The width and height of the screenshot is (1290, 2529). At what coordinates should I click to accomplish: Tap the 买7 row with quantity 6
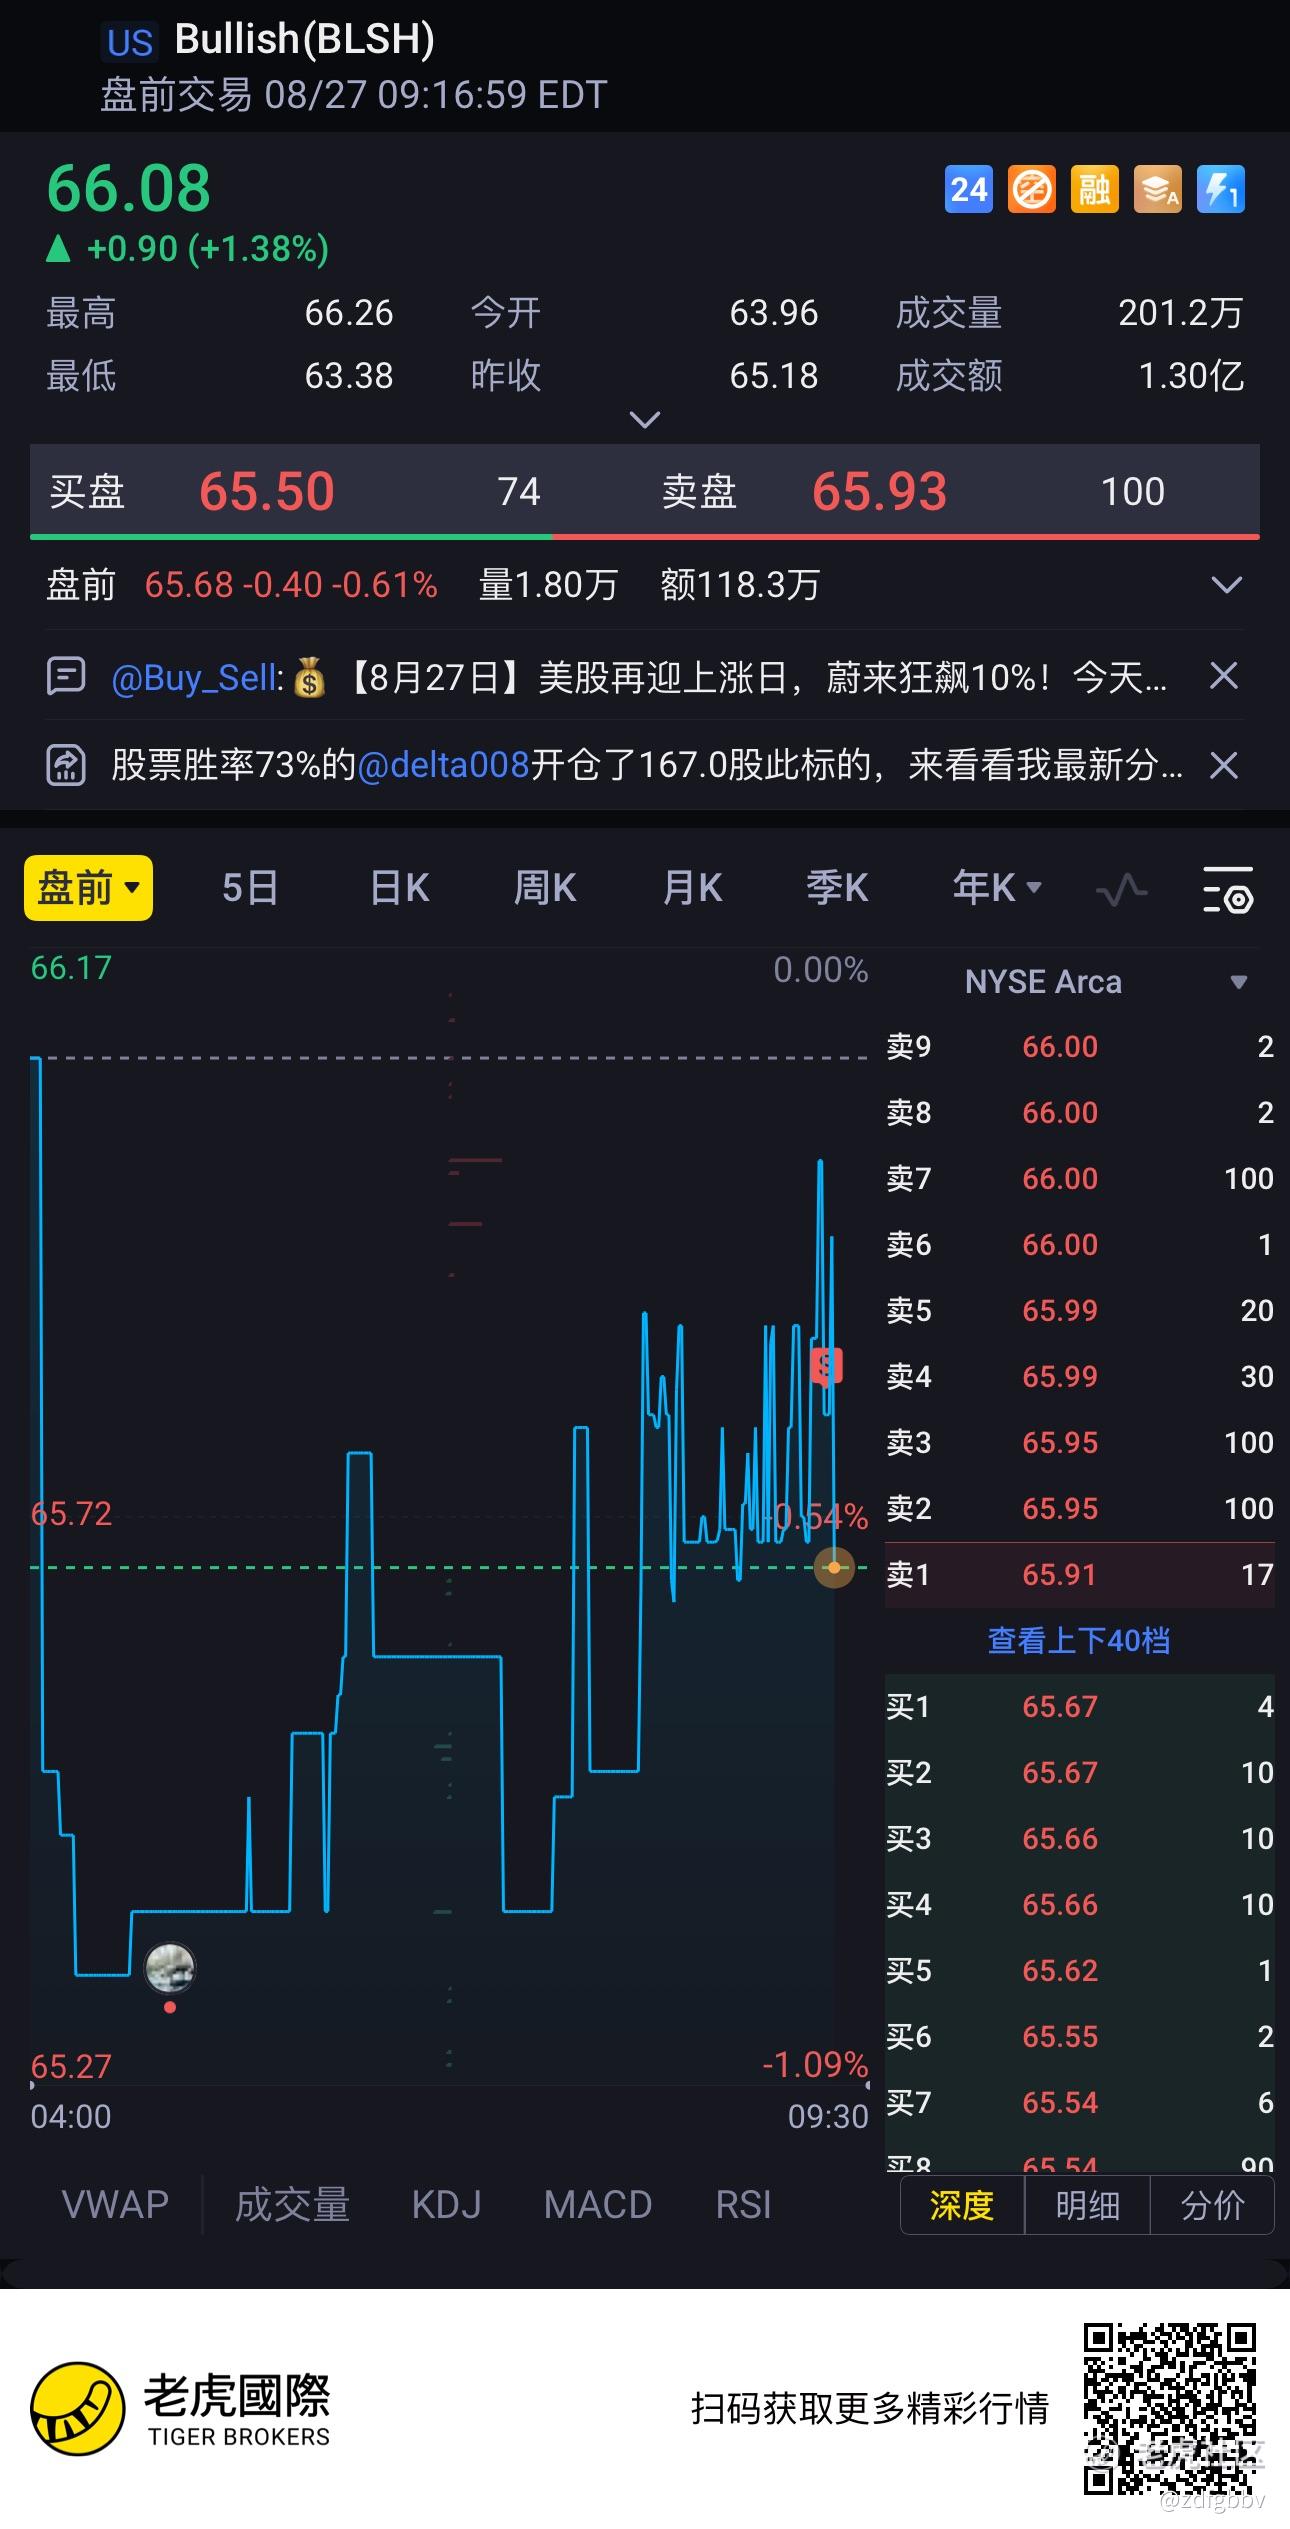pos(1080,2102)
